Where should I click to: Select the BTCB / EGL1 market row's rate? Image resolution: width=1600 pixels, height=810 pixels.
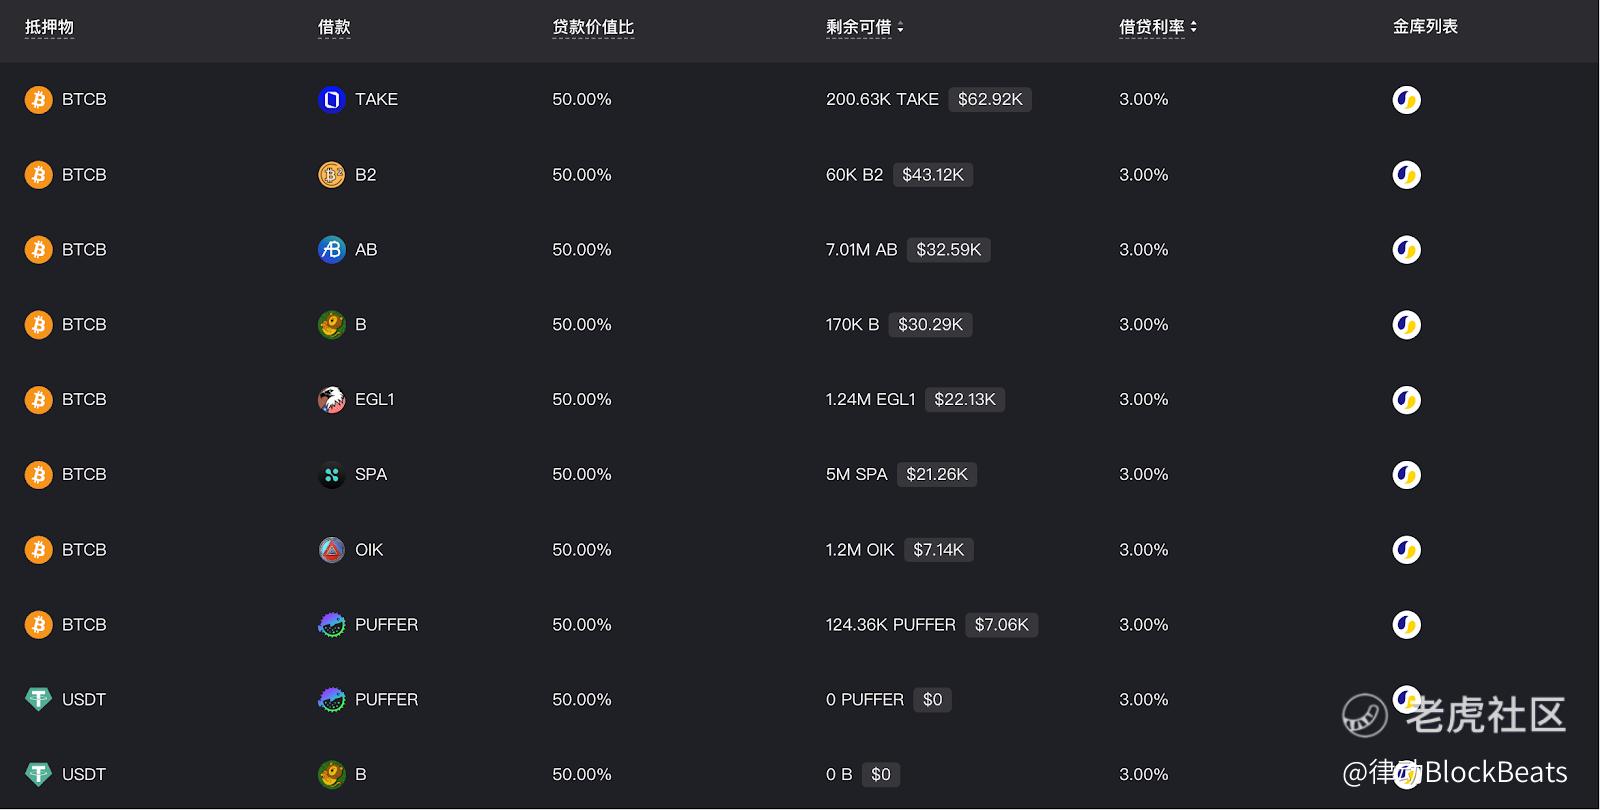1143,400
